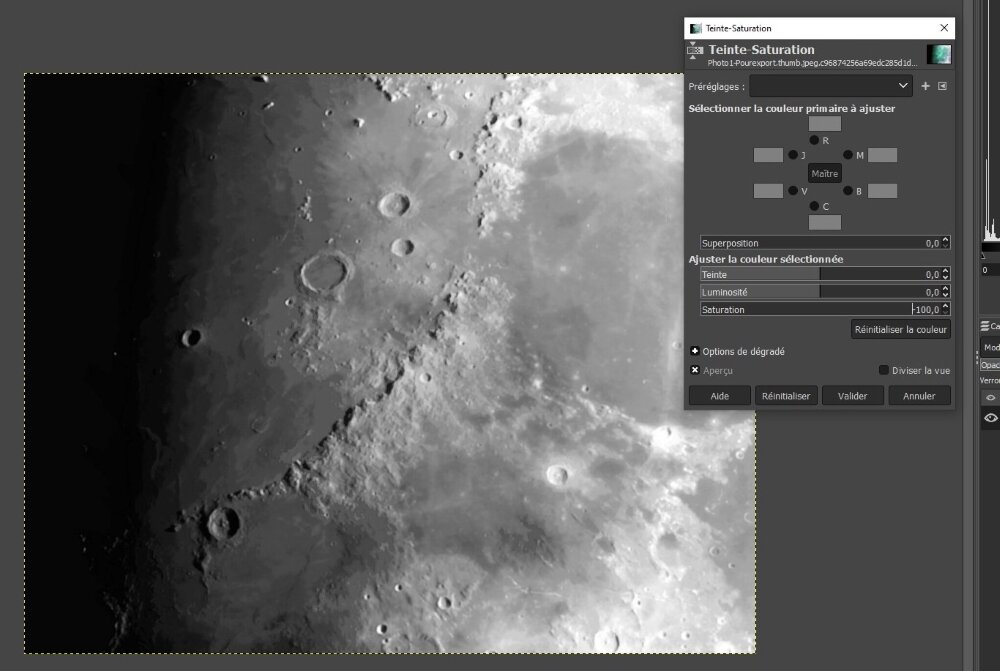
Task: Save settings as preset with plus icon
Action: (x=925, y=86)
